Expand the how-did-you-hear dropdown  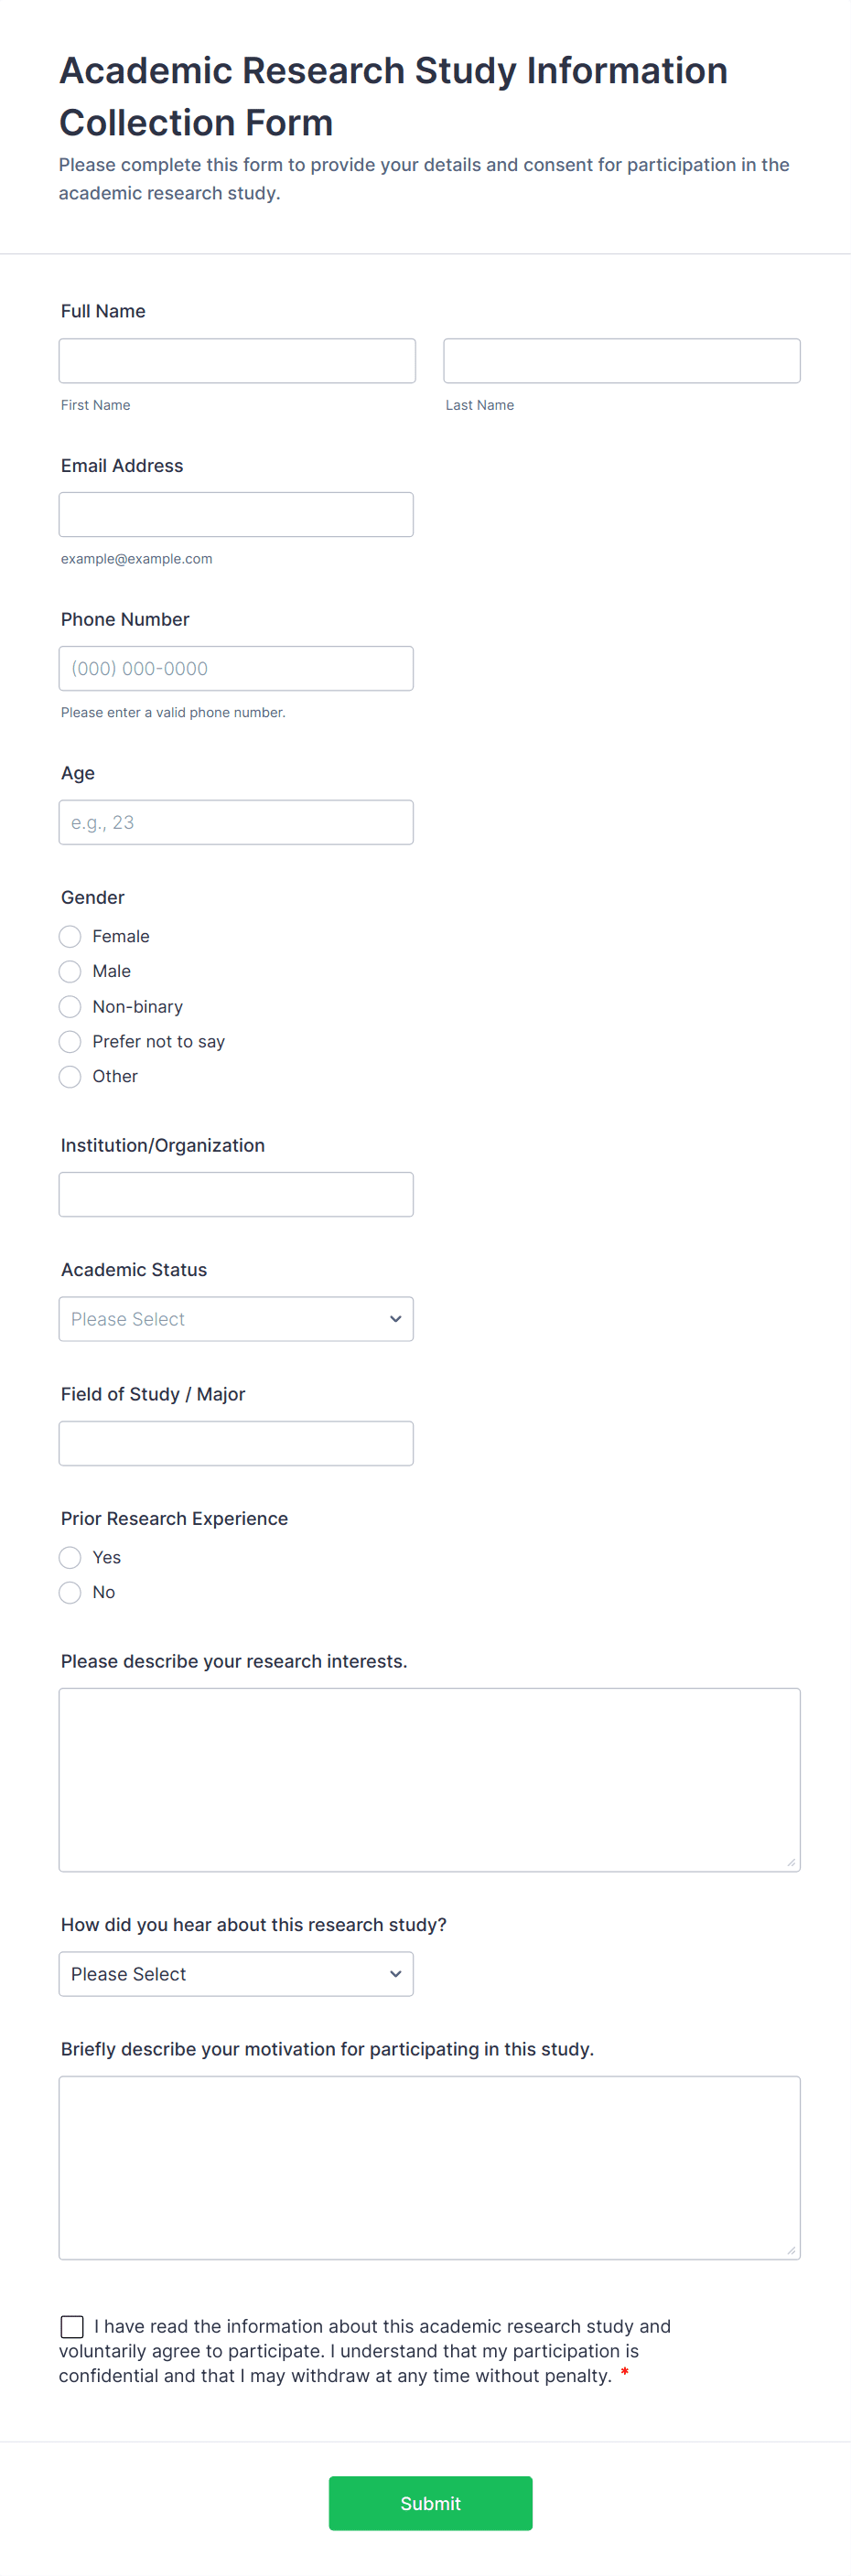coord(236,1975)
